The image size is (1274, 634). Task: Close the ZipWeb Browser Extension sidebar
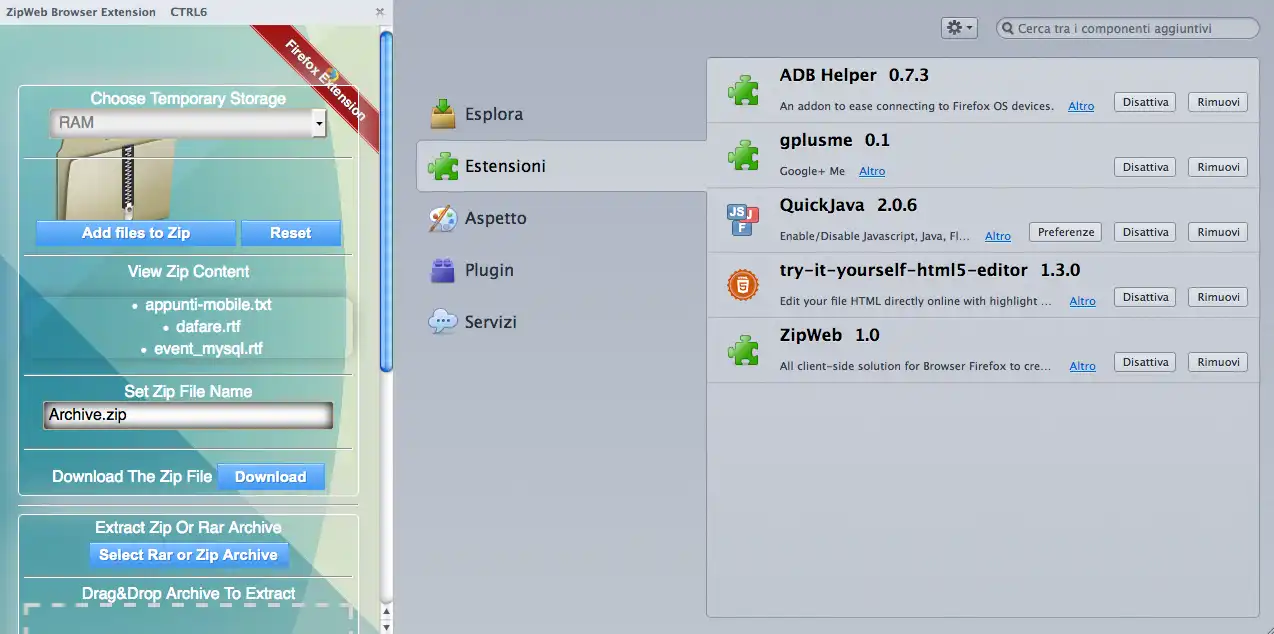point(380,12)
